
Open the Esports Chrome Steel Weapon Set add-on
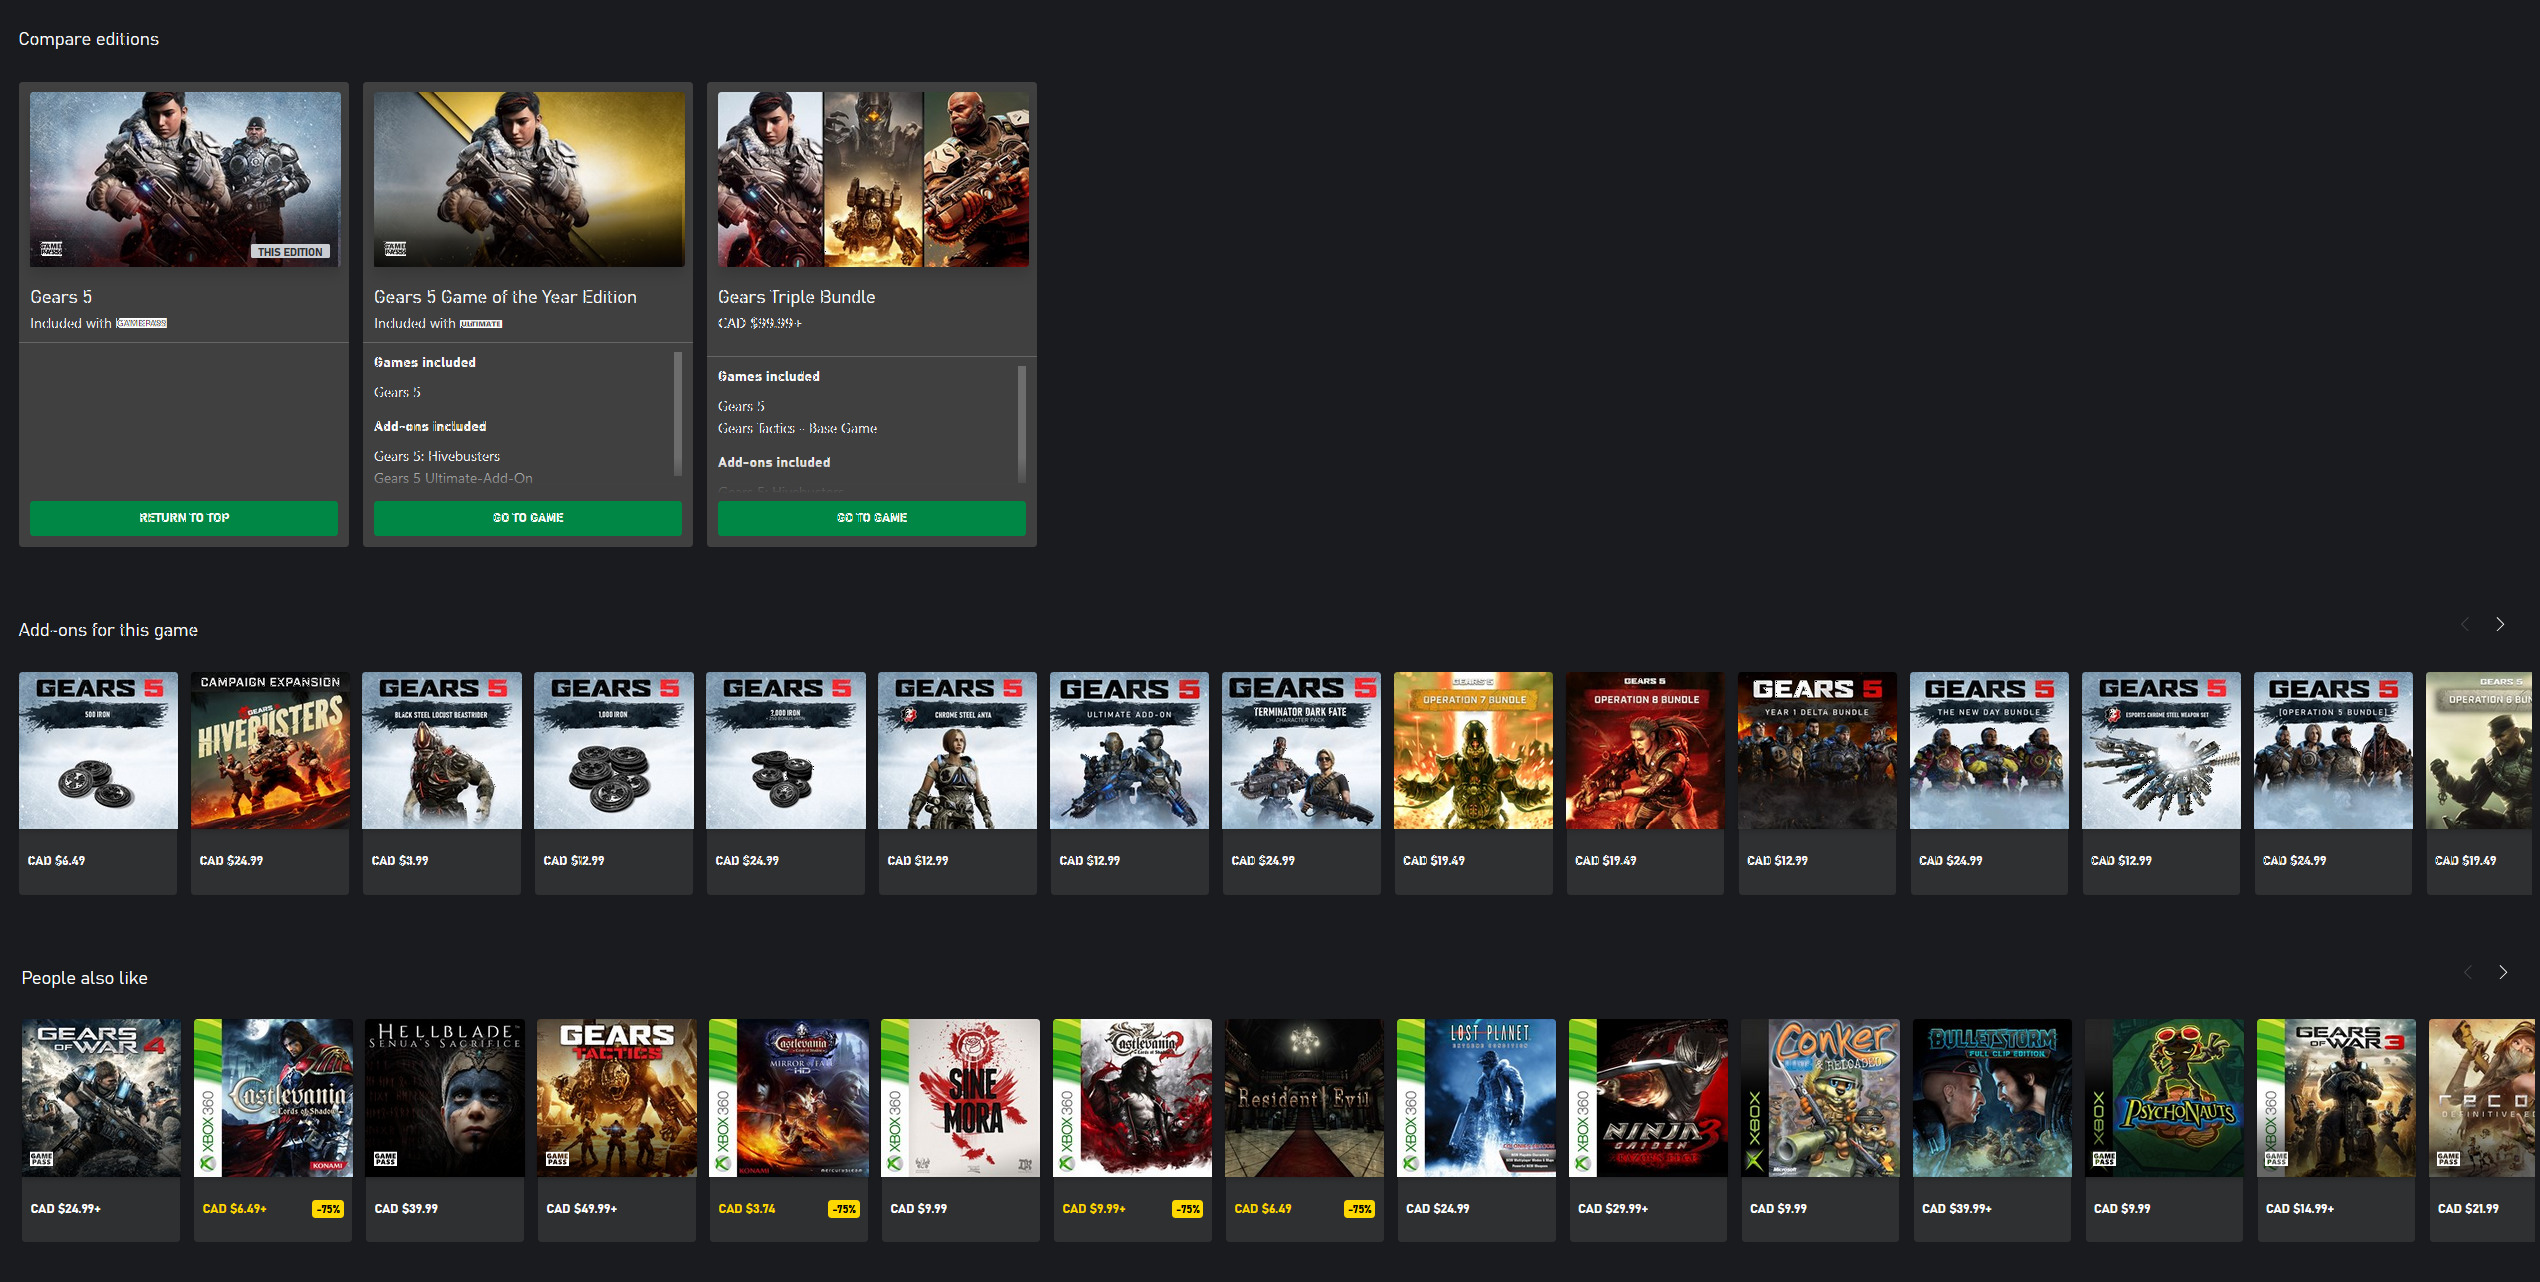click(x=2162, y=783)
